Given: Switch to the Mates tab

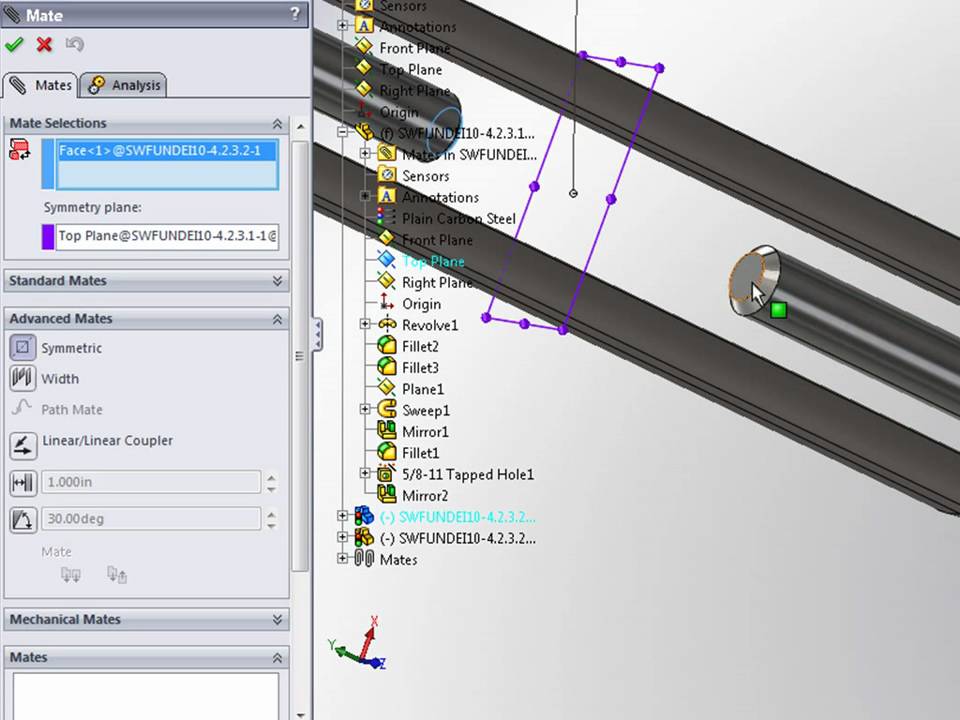Looking at the screenshot, I should click(x=40, y=85).
